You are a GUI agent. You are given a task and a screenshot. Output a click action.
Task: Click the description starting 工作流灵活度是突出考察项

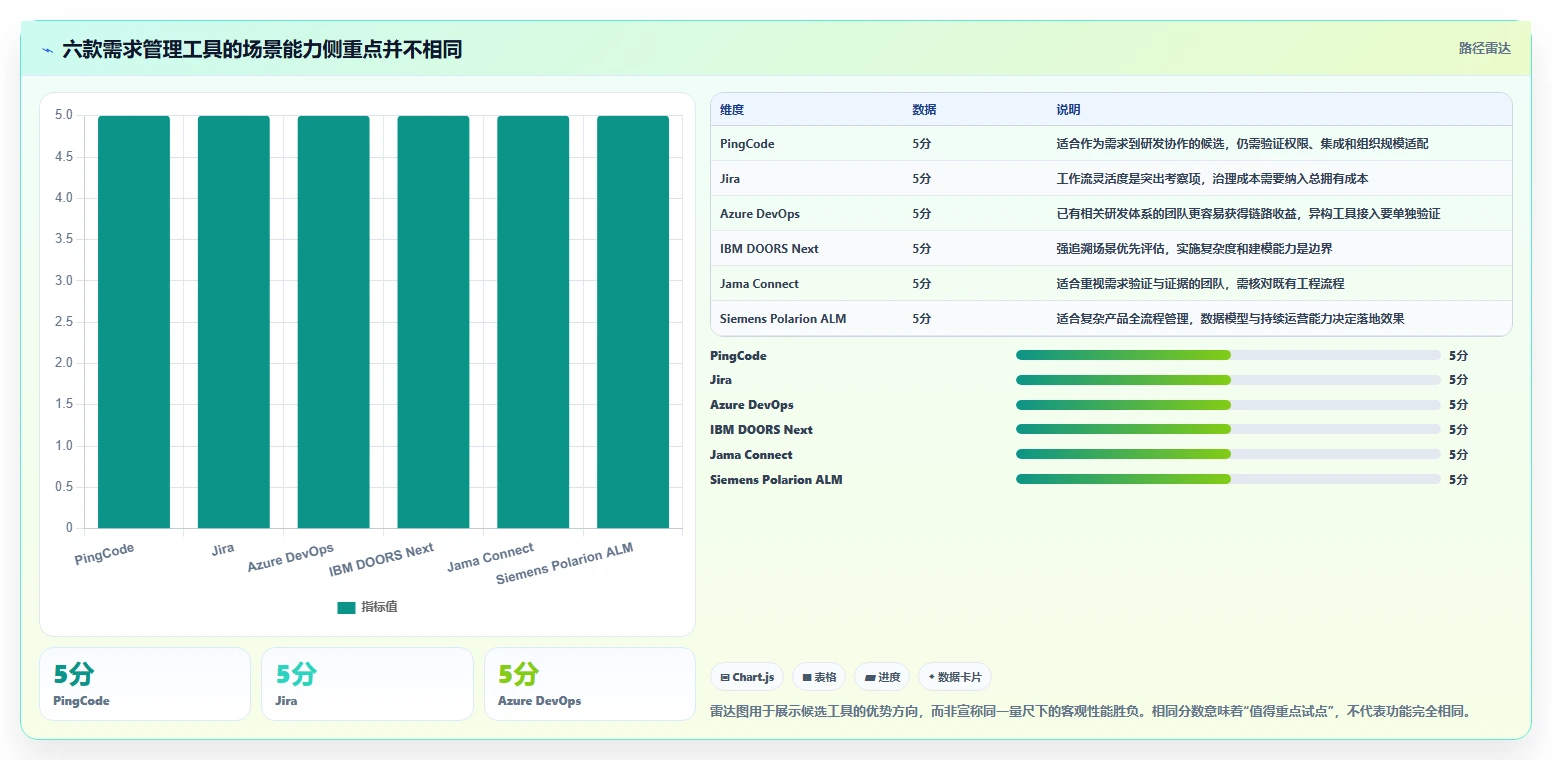click(1212, 179)
